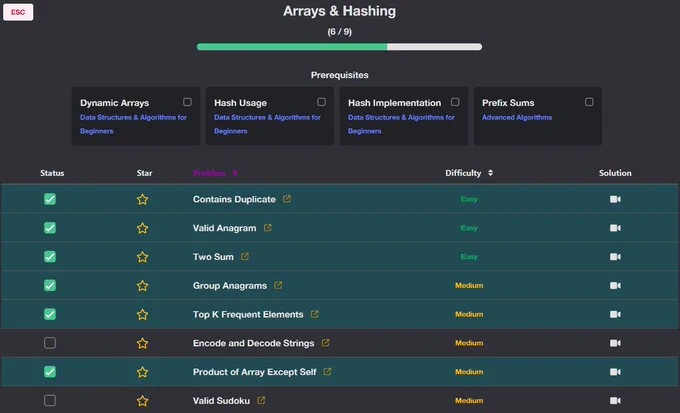Mark Valid Sudoku as completed

[50, 400]
